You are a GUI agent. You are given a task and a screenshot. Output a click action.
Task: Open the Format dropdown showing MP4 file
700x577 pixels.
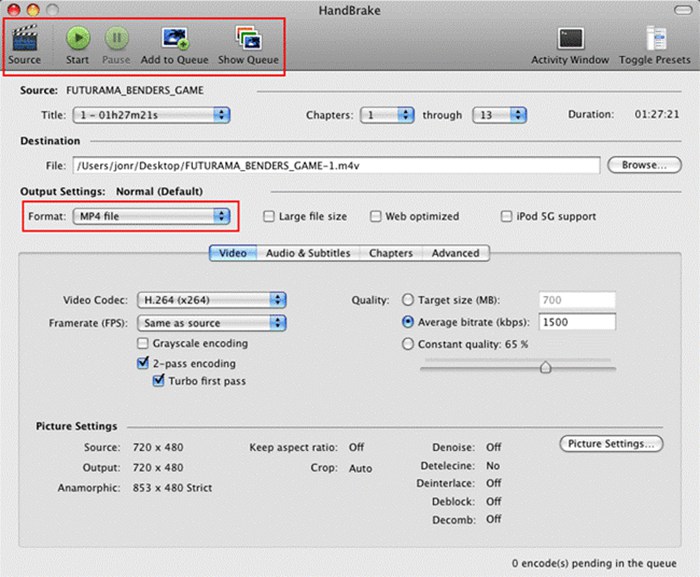click(151, 216)
